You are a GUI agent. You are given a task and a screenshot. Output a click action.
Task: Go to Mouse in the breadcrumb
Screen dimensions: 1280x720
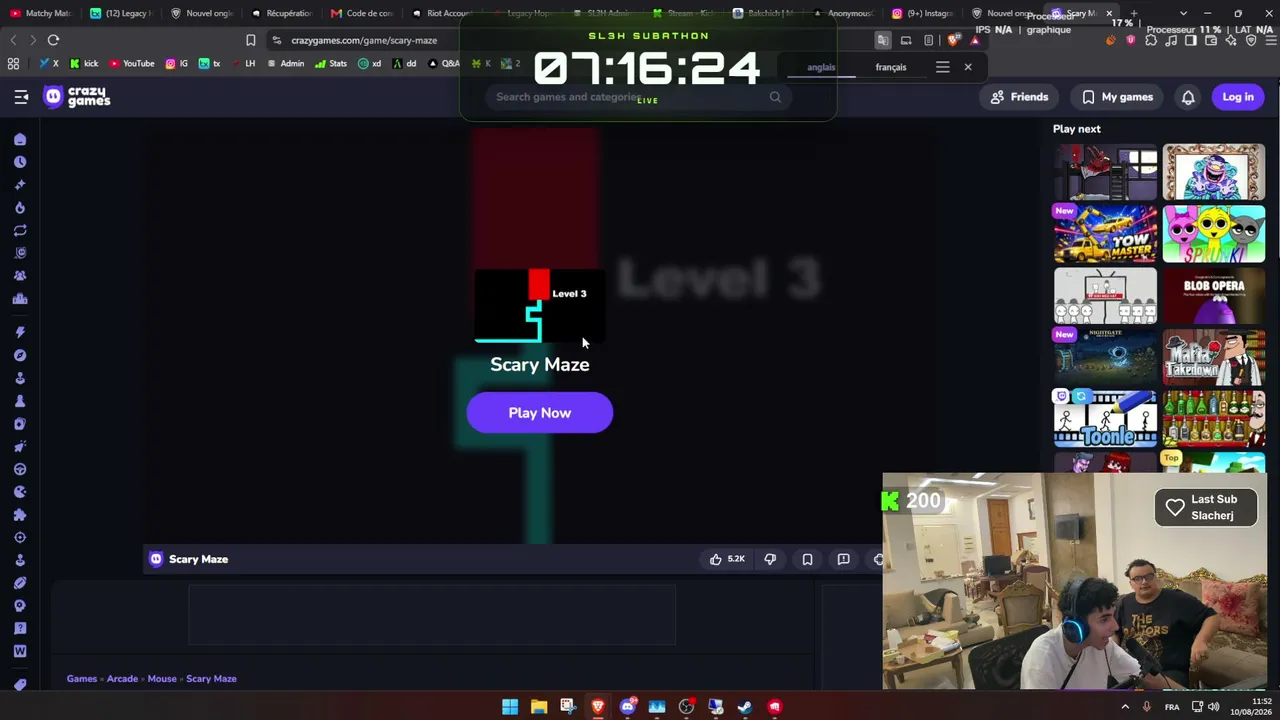162,679
